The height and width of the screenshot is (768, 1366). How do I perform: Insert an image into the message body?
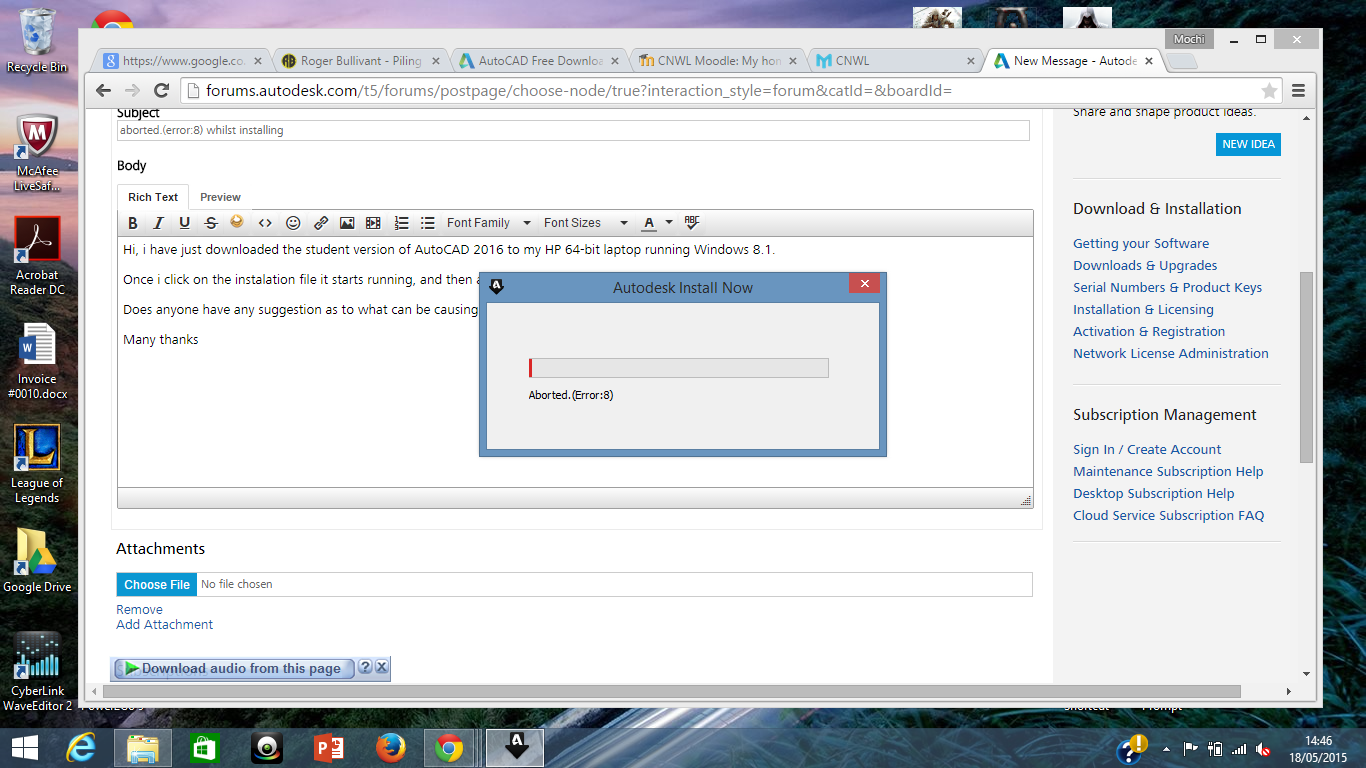click(x=347, y=223)
